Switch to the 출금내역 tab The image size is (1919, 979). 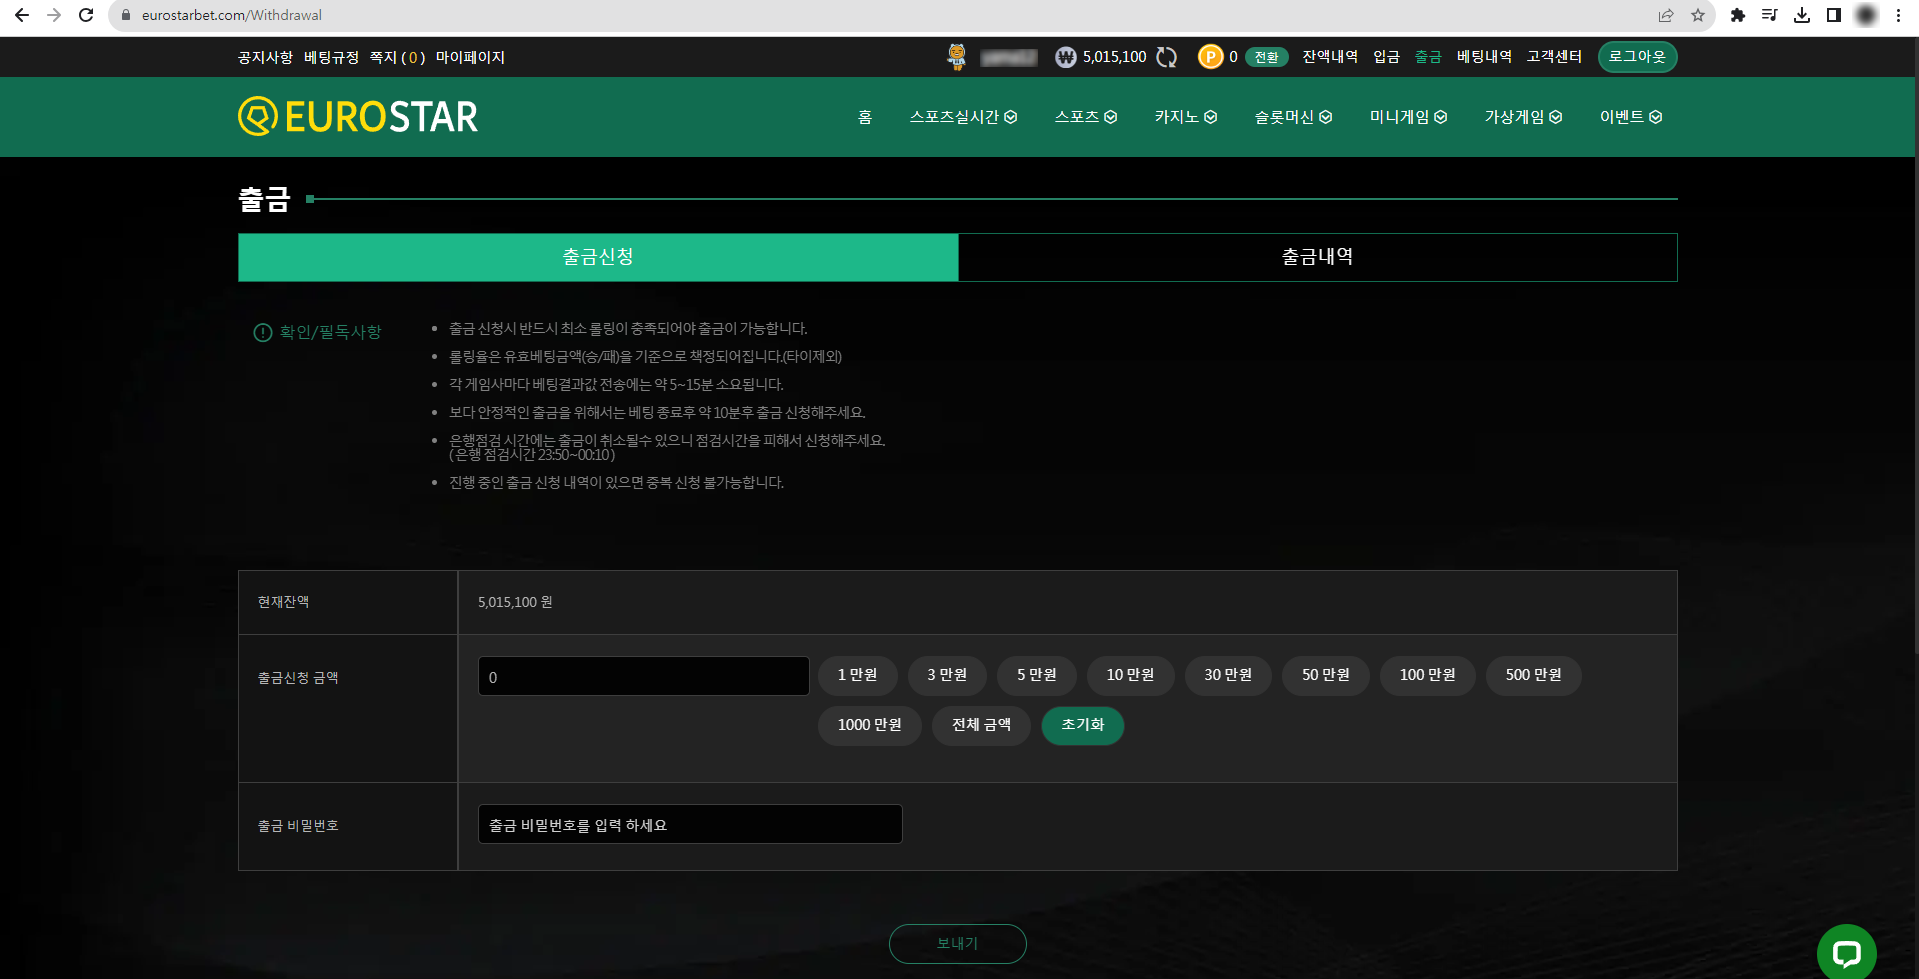pyautogui.click(x=1317, y=257)
